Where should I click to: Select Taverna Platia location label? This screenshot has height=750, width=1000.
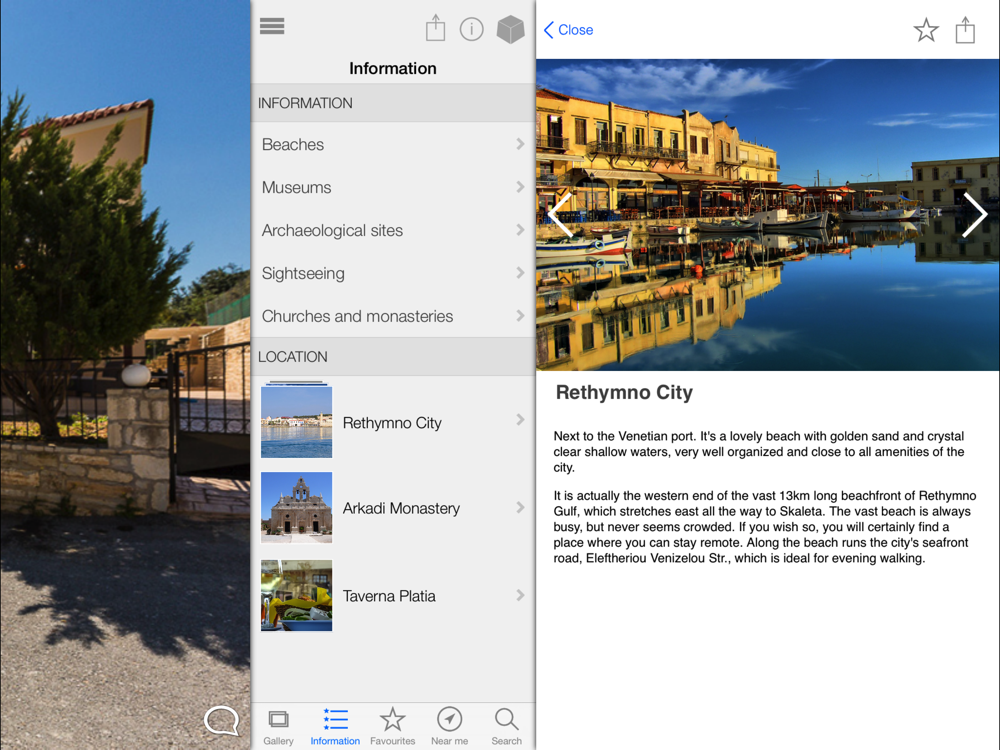pyautogui.click(x=389, y=596)
